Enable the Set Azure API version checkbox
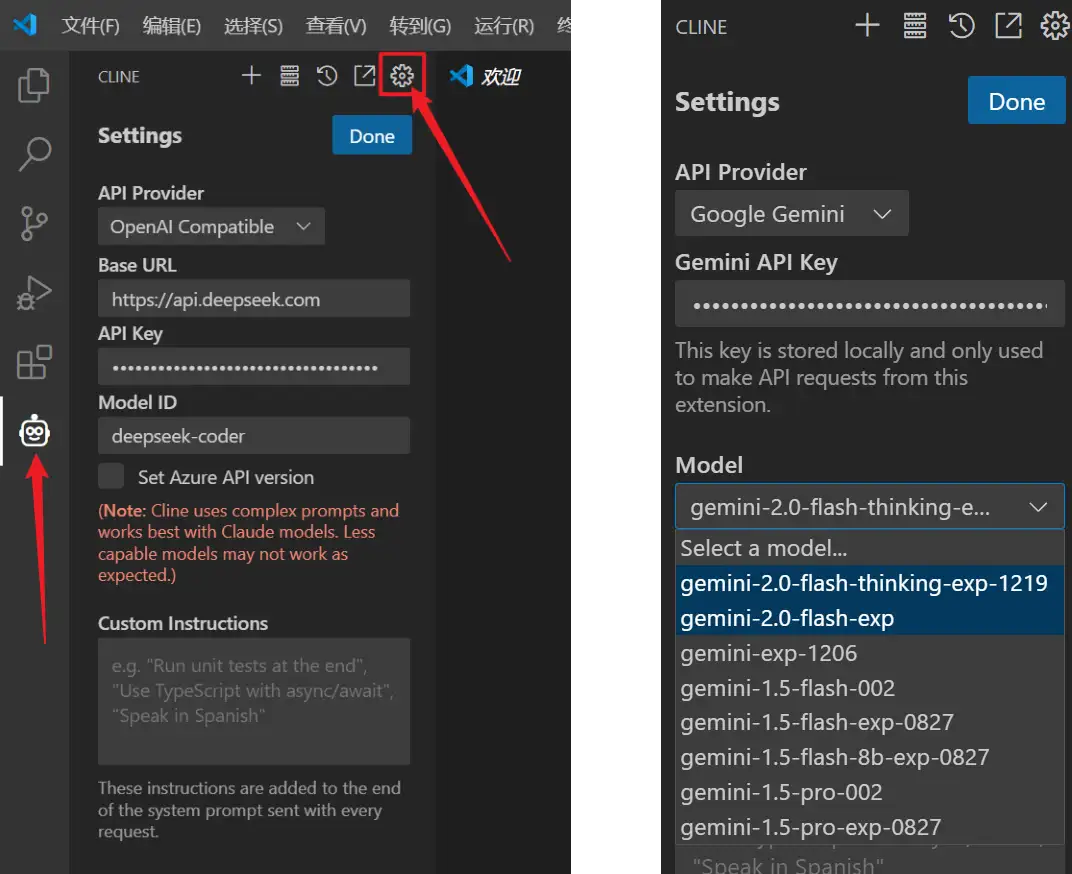The height and width of the screenshot is (874, 1072). [111, 476]
